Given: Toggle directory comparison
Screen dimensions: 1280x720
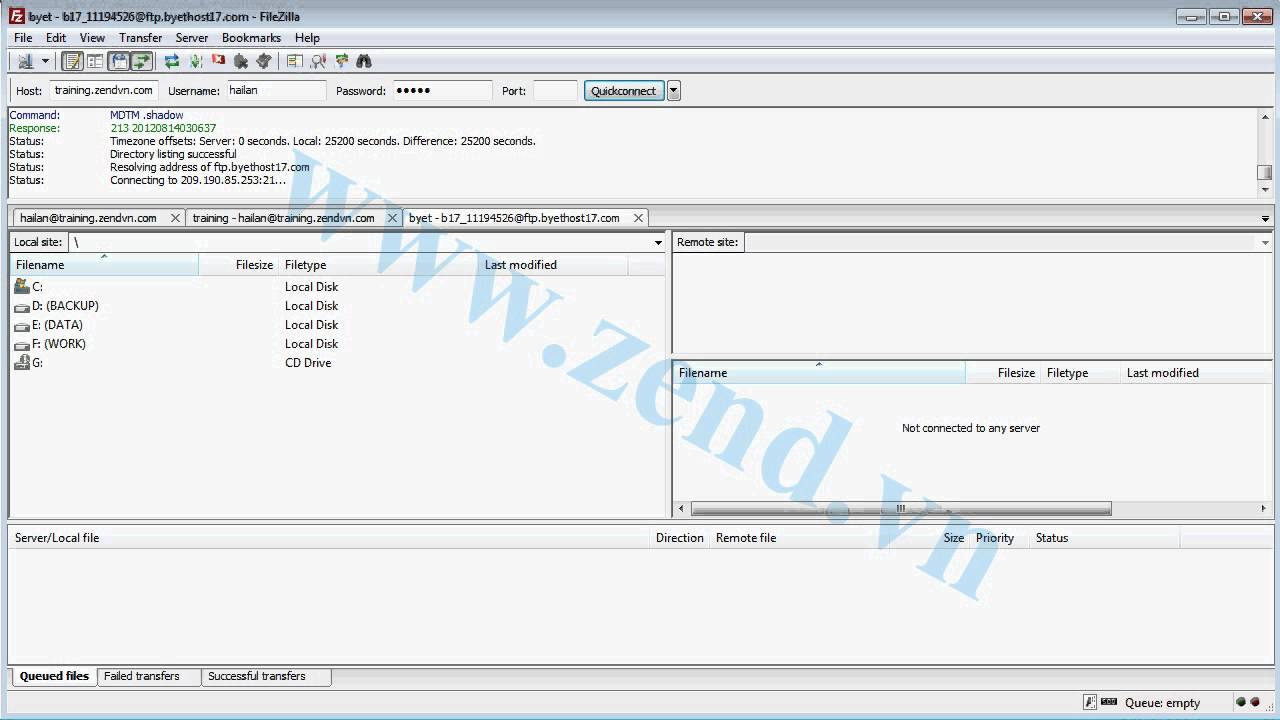Looking at the screenshot, I should coord(318,61).
